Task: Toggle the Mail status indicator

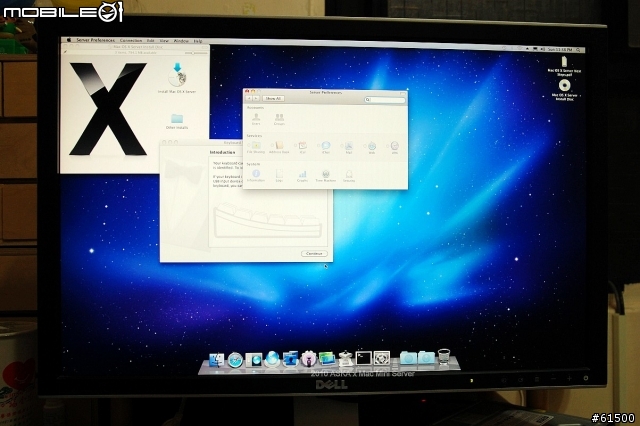Action: 342,145
